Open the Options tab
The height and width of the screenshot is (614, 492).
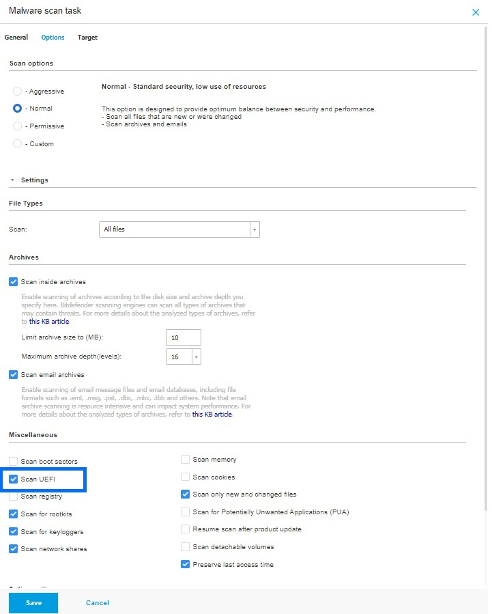click(52, 38)
